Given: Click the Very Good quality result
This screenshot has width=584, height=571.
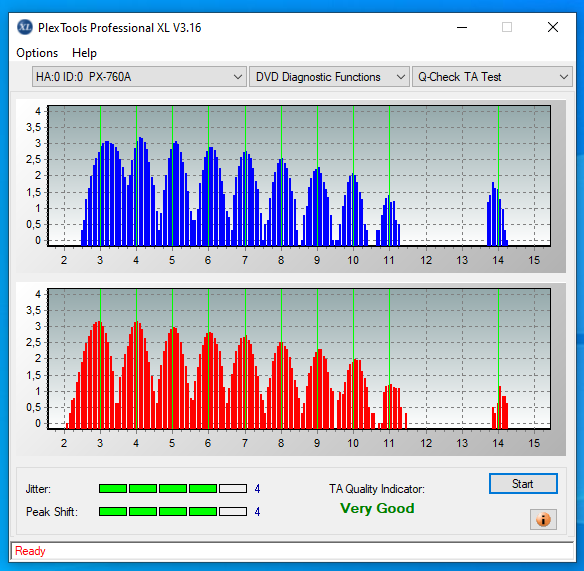Looking at the screenshot, I should pos(377,508).
